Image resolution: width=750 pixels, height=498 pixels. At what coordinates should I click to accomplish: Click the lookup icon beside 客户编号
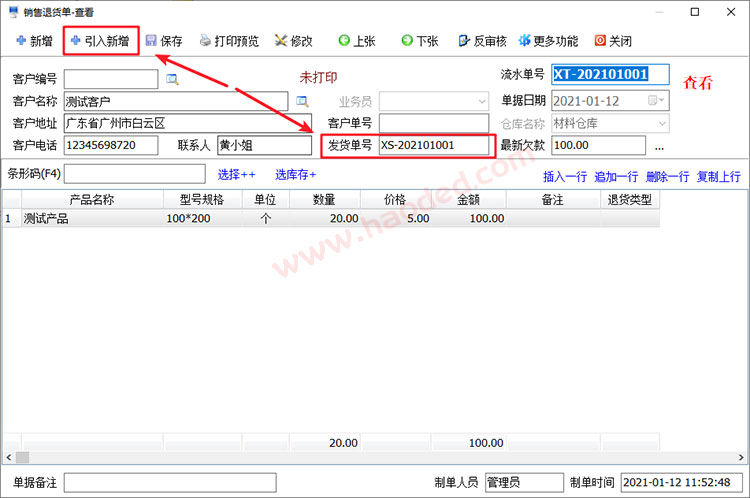[172, 79]
